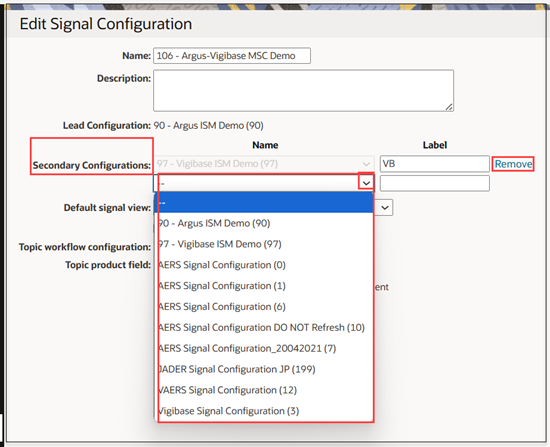Image resolution: width=550 pixels, height=447 pixels.
Task: Pick AERS Signal Configuration_20042021 (7)
Action: [263, 348]
